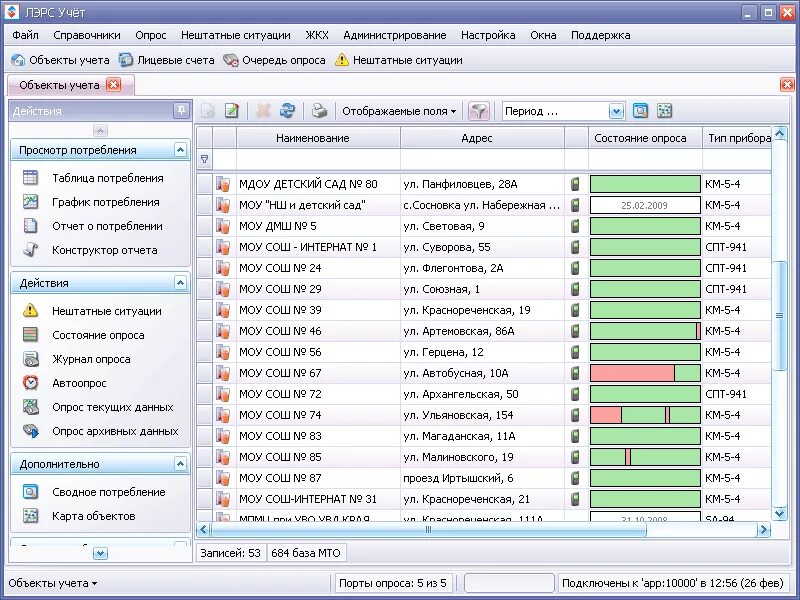The image size is (800, 600).
Task: Click the filter row funnel icon
Action: click(205, 159)
